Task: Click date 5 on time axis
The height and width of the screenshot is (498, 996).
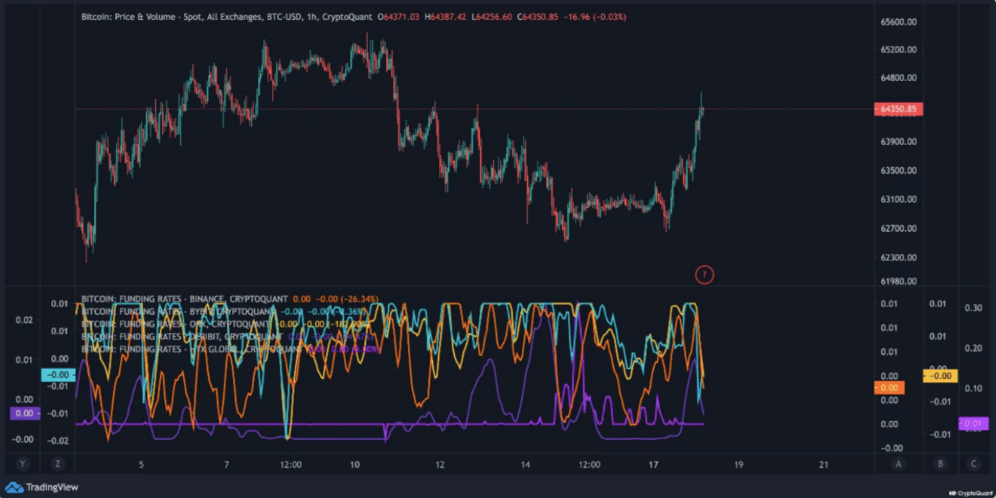Action: coord(141,464)
